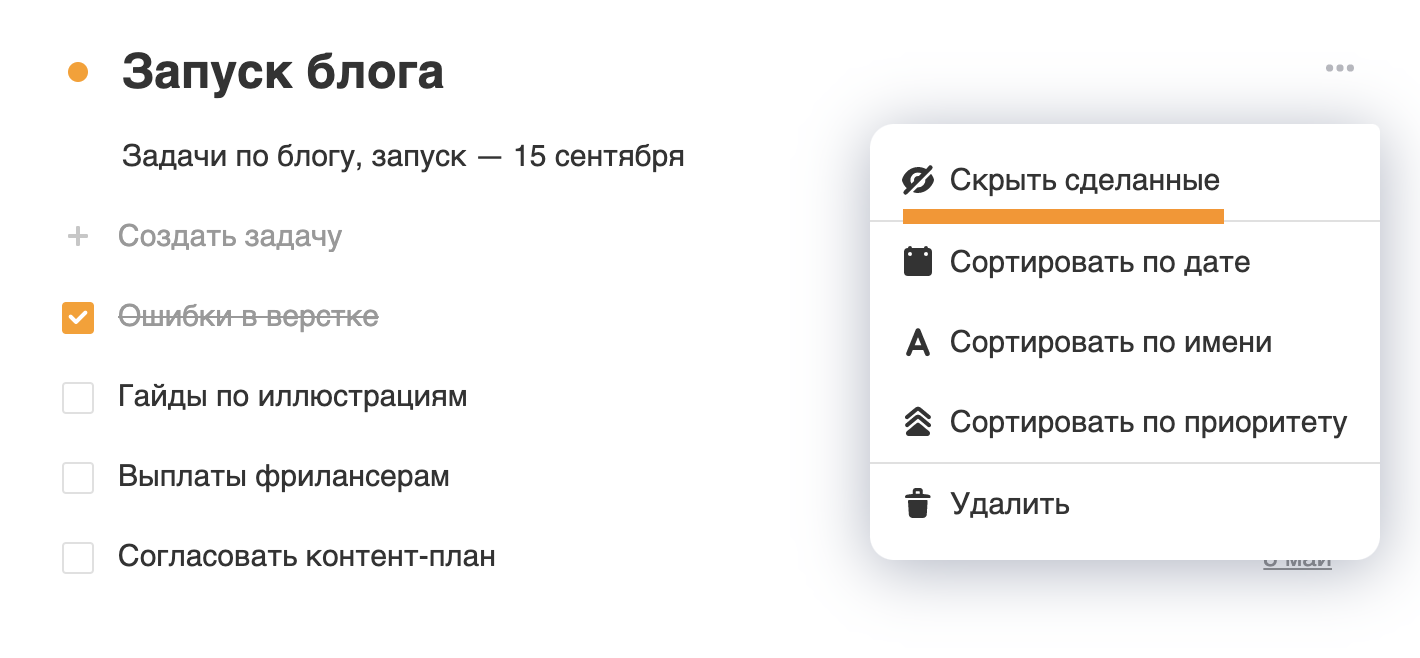1420x658 pixels.
Task: Click the plus icon to create a task
Action: (x=77, y=237)
